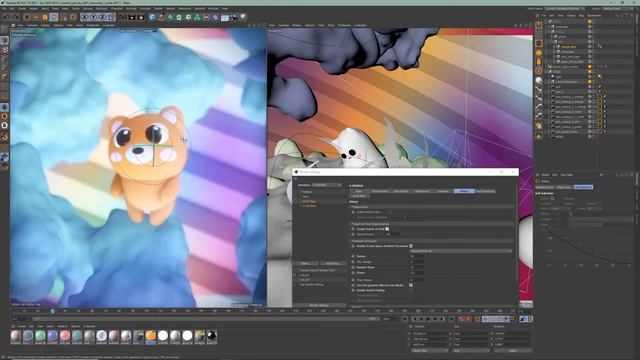Select the highlighted orange material swatch
This screenshot has width=640, height=360.
click(x=151, y=336)
